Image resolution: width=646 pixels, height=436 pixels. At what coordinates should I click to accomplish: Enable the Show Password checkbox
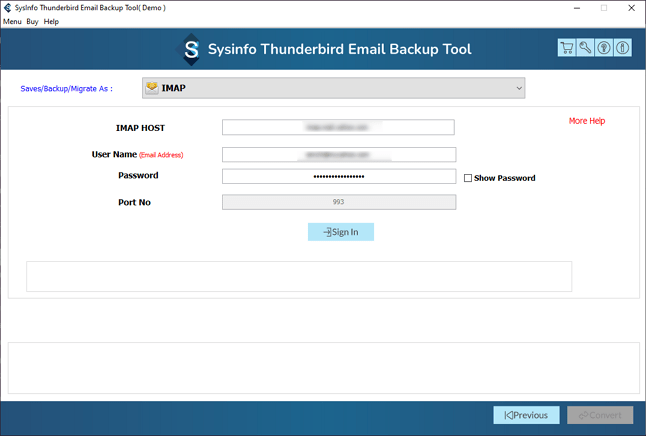[x=468, y=178]
